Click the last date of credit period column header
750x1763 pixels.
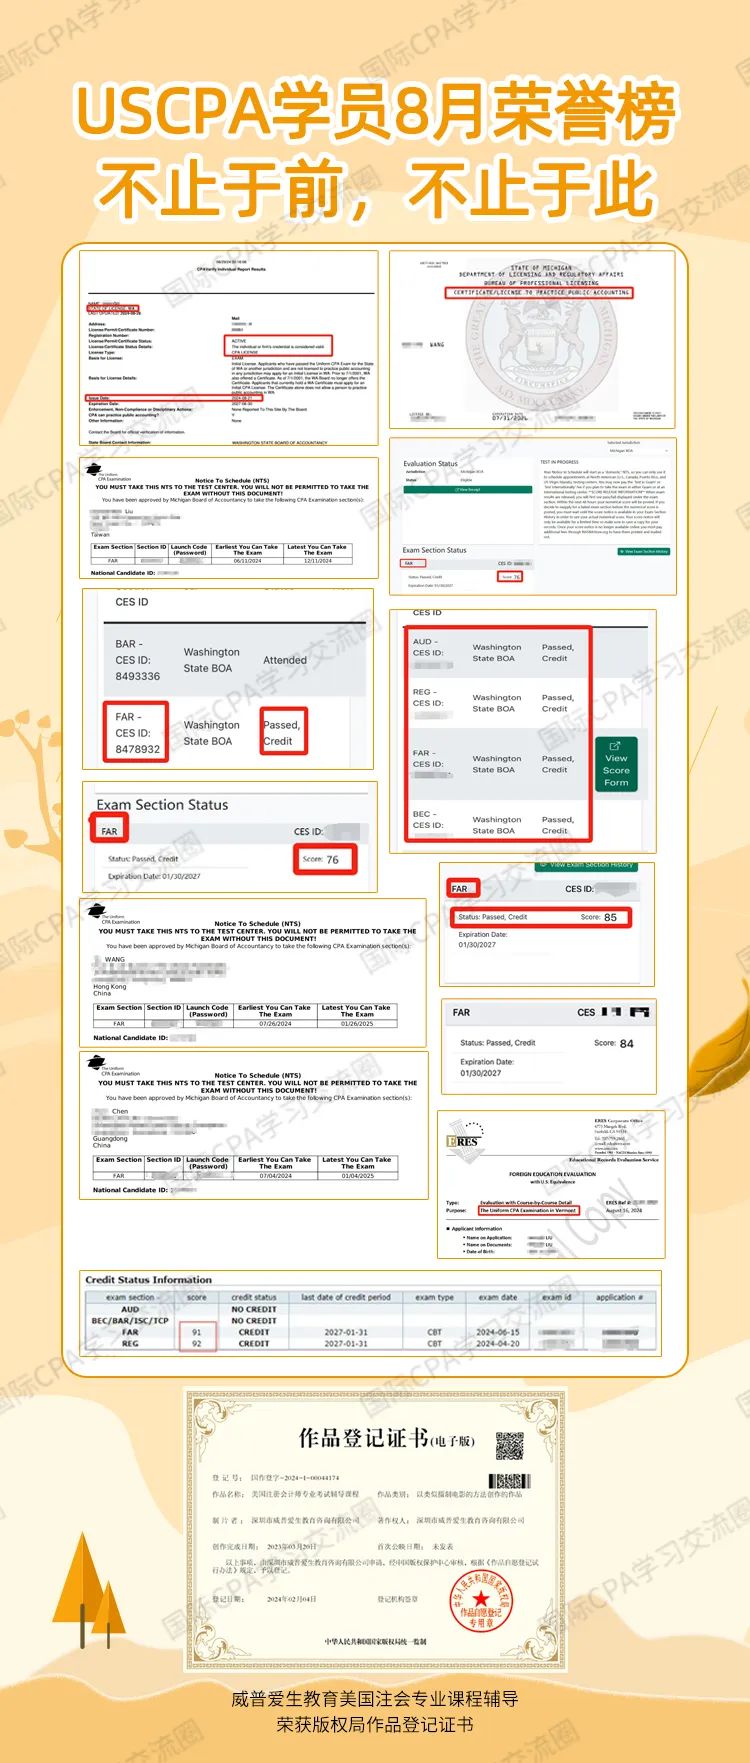(x=346, y=1297)
